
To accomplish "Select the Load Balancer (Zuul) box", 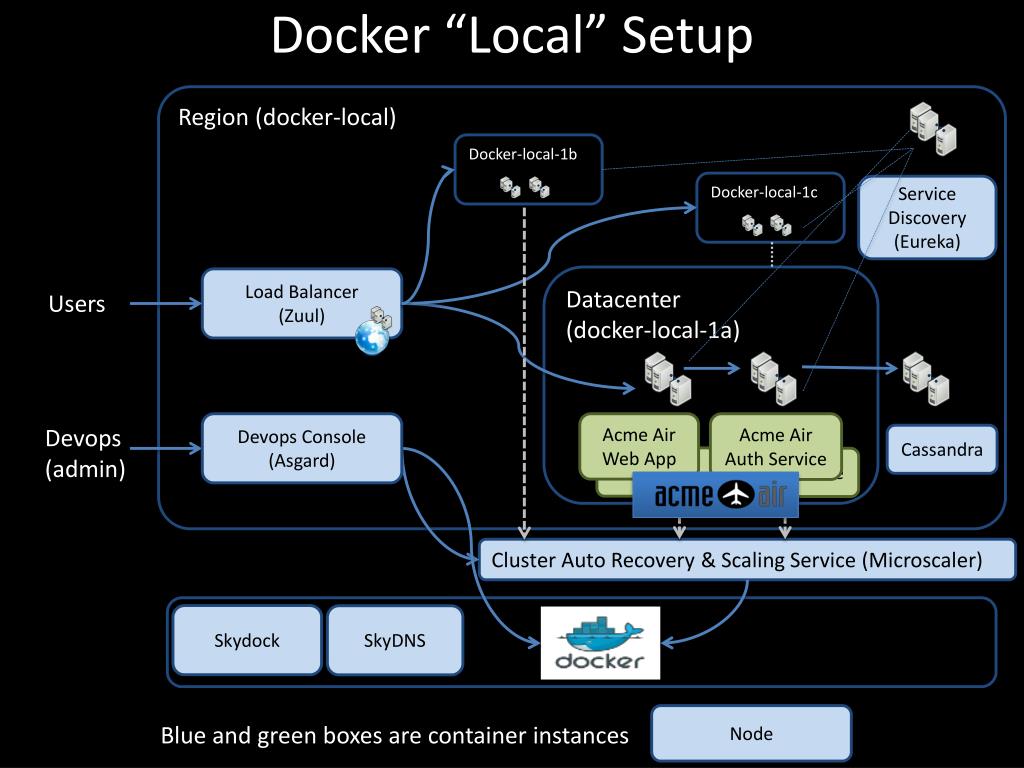I will (302, 304).
